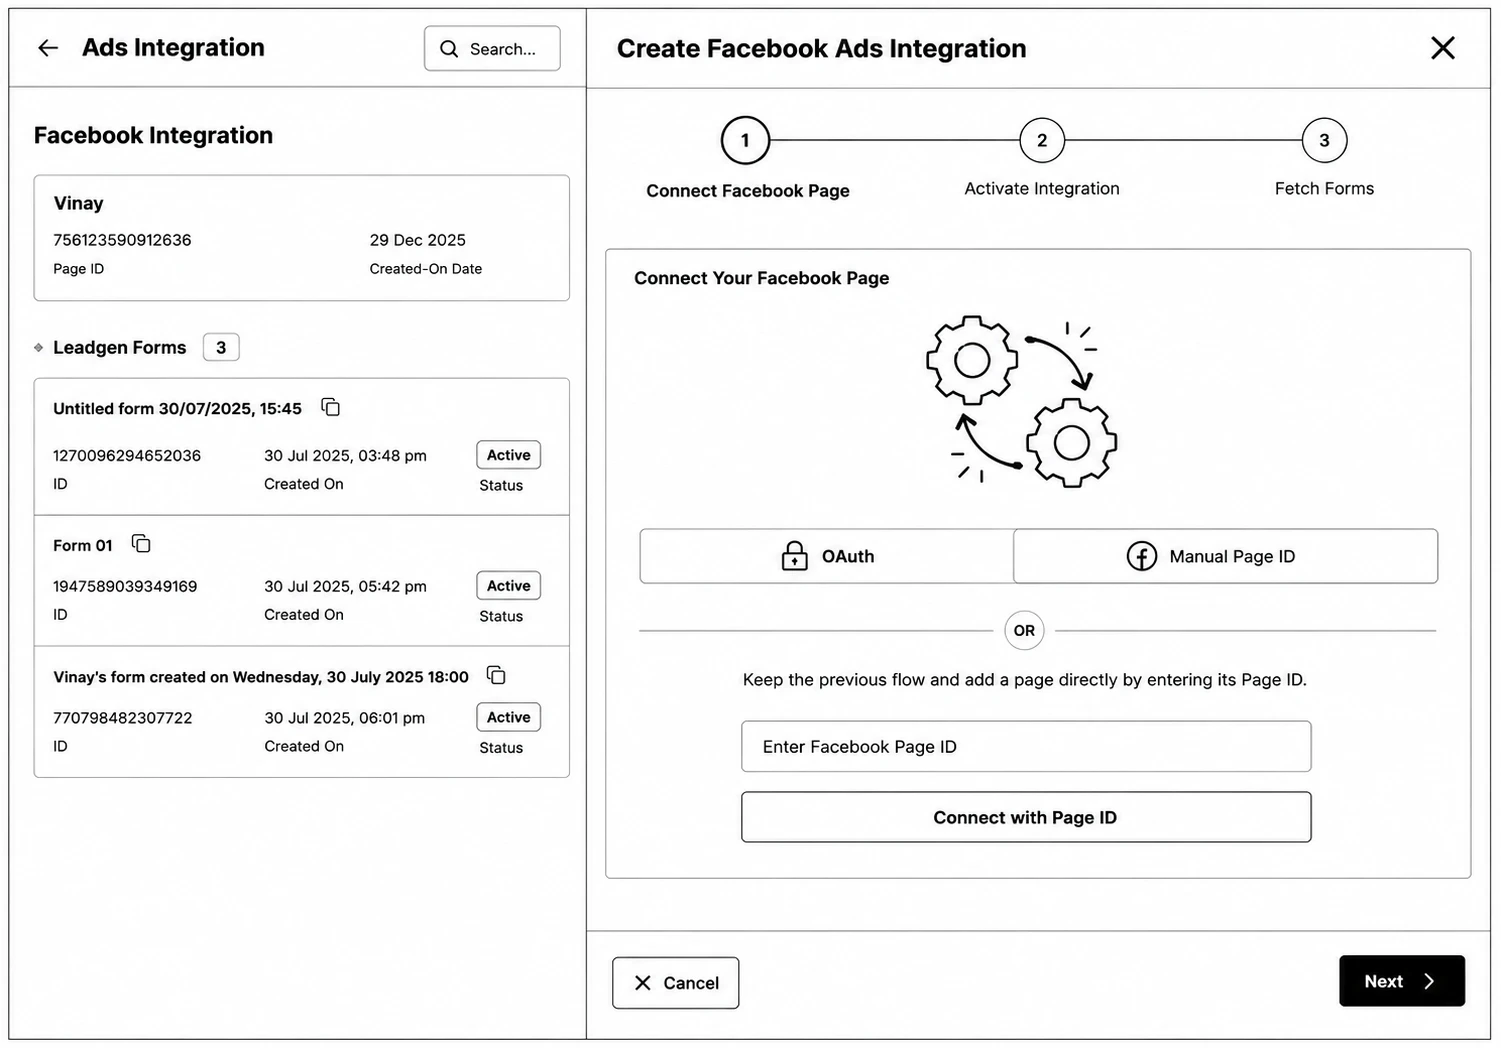Click the 'Connect Your Facebook Page' heading
The height and width of the screenshot is (1048, 1501).
[x=761, y=278]
